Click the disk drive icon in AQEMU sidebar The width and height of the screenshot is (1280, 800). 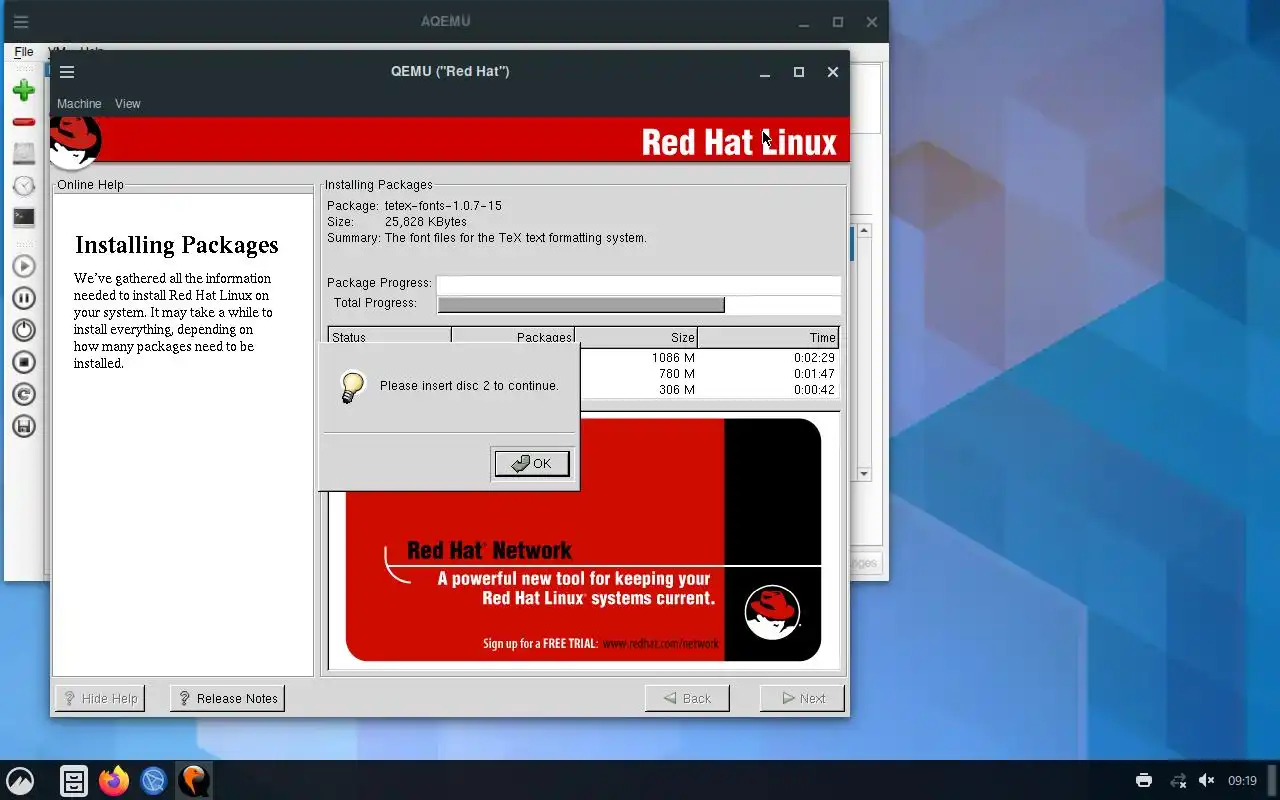pos(24,153)
